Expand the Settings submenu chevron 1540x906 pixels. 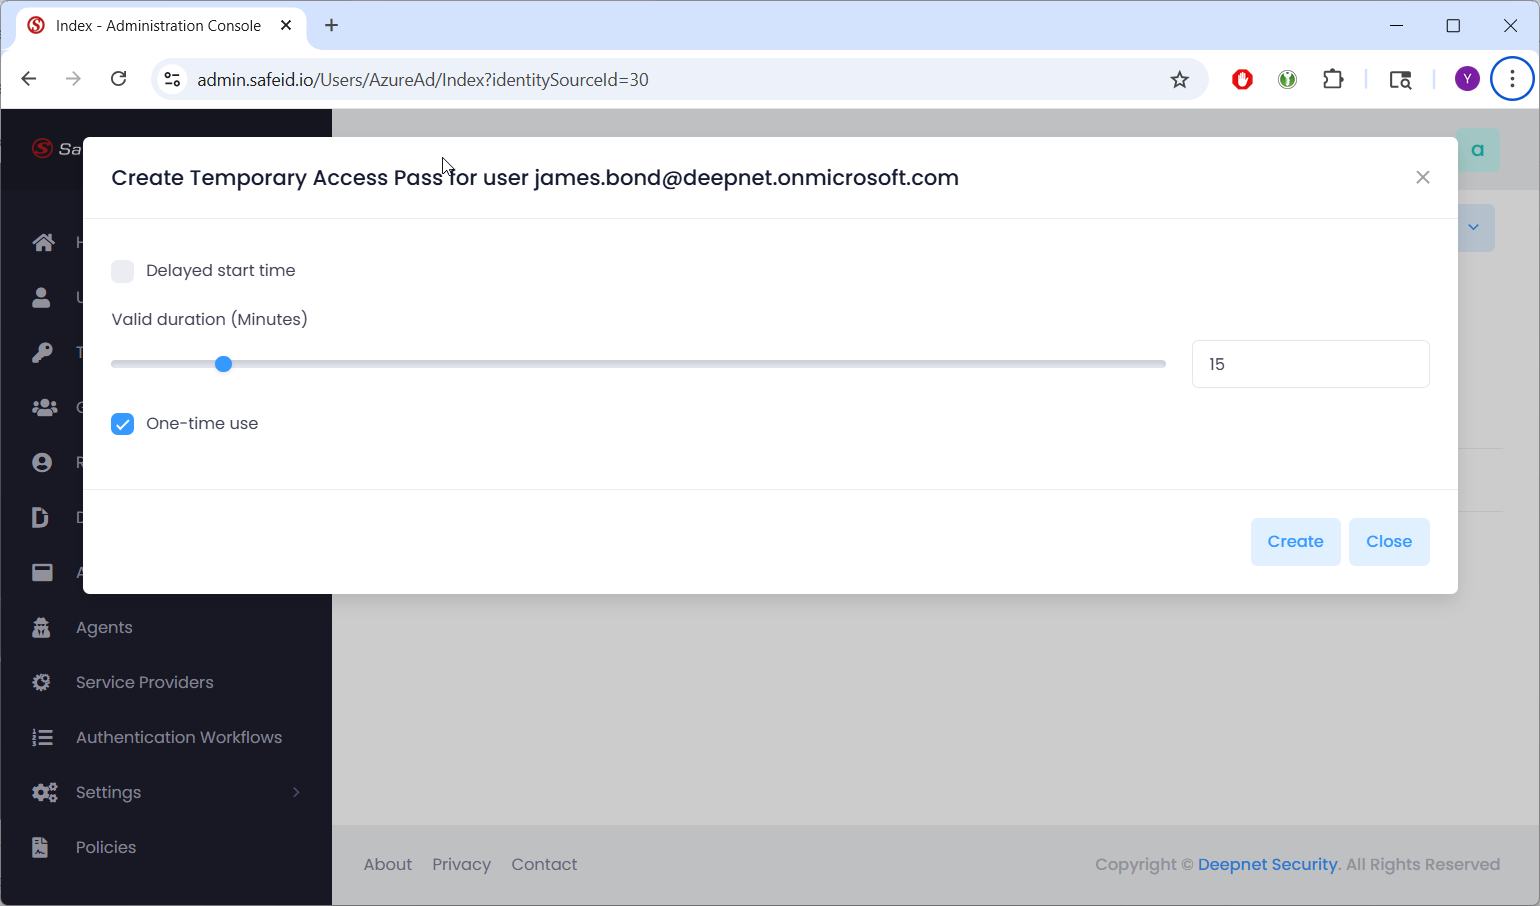tap(296, 792)
